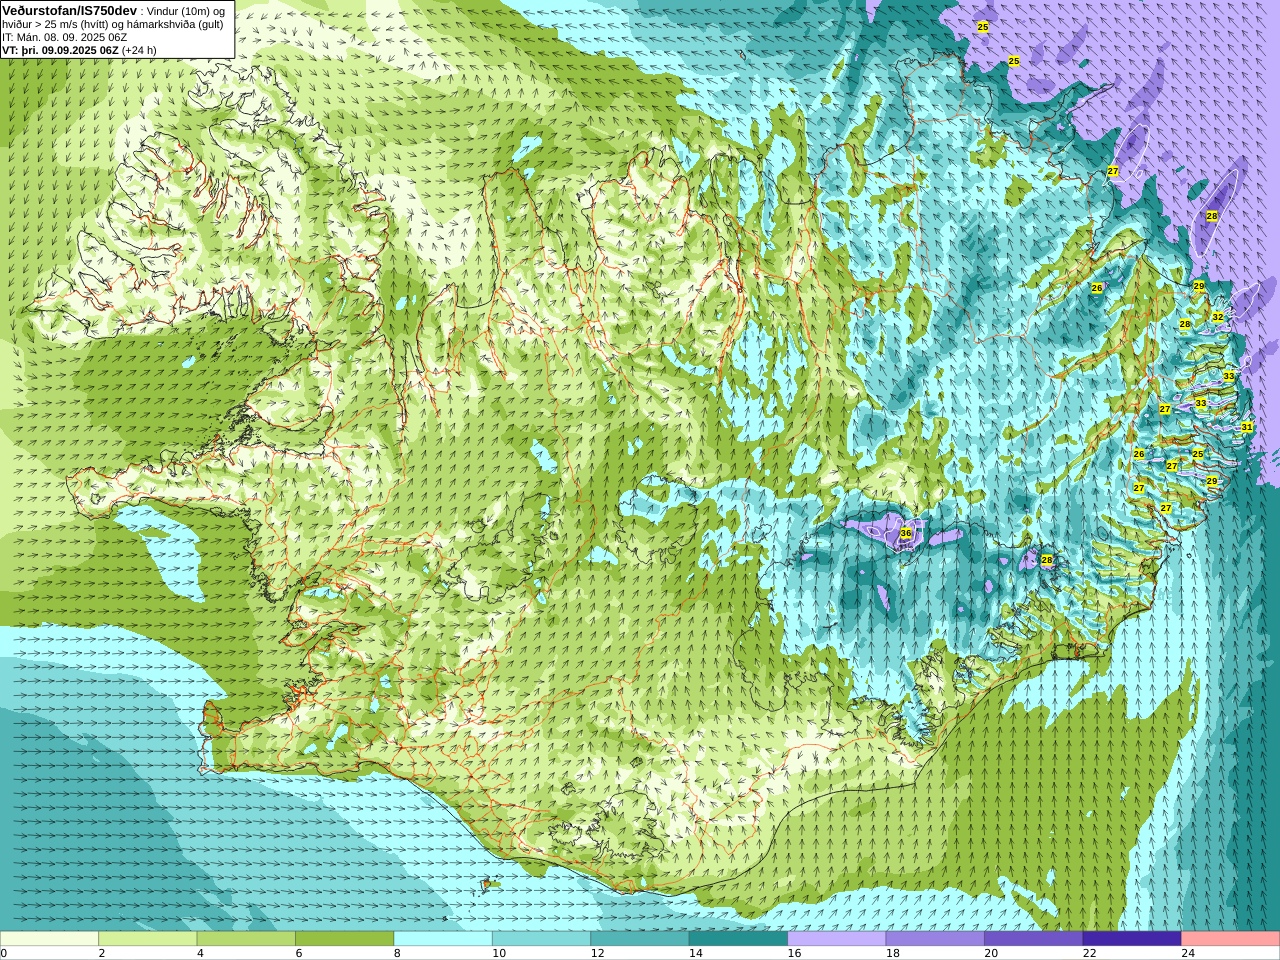Click the legend scale number 0
The image size is (1280, 960).
[4, 953]
